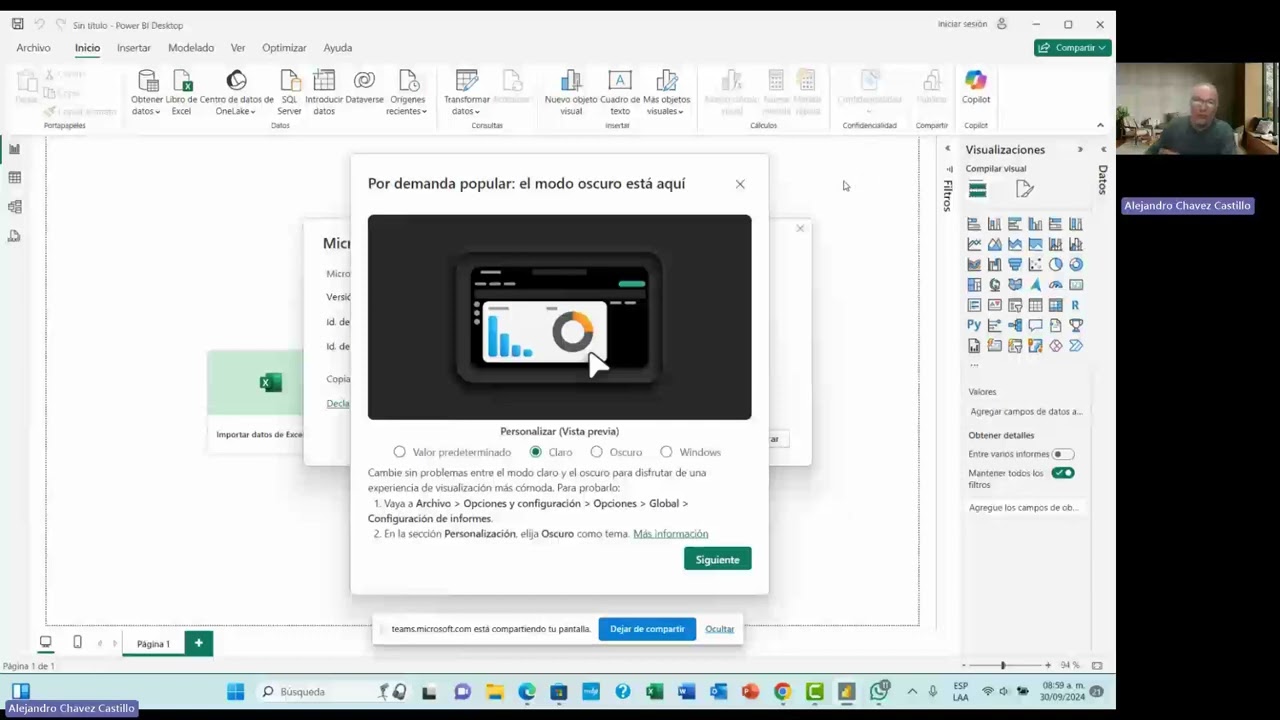Insert a Cuadro de texto
This screenshot has height=720, width=1280.
point(620,92)
